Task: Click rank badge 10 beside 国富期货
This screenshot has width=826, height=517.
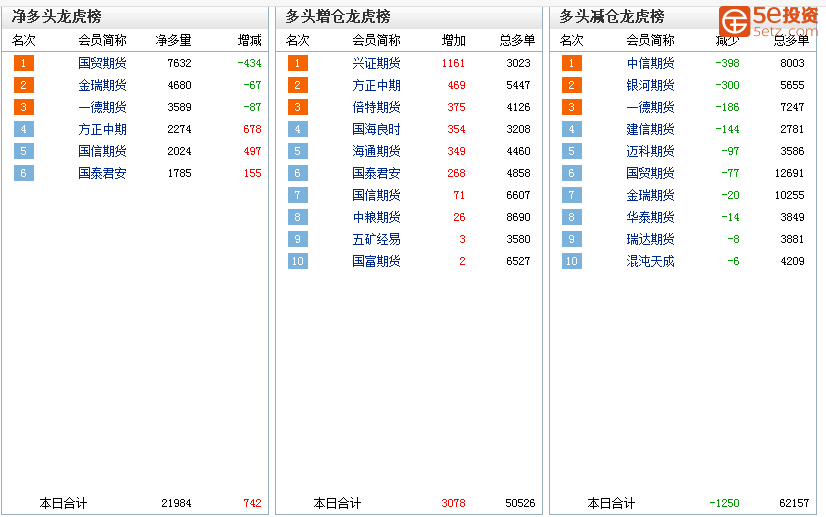Action: [298, 261]
